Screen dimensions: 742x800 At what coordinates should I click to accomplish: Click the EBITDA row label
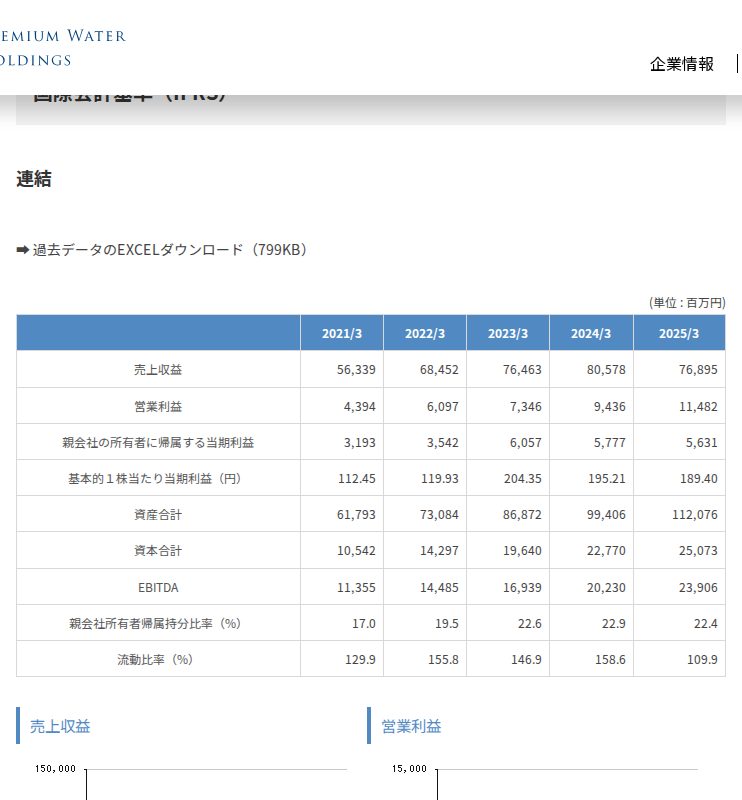(158, 587)
